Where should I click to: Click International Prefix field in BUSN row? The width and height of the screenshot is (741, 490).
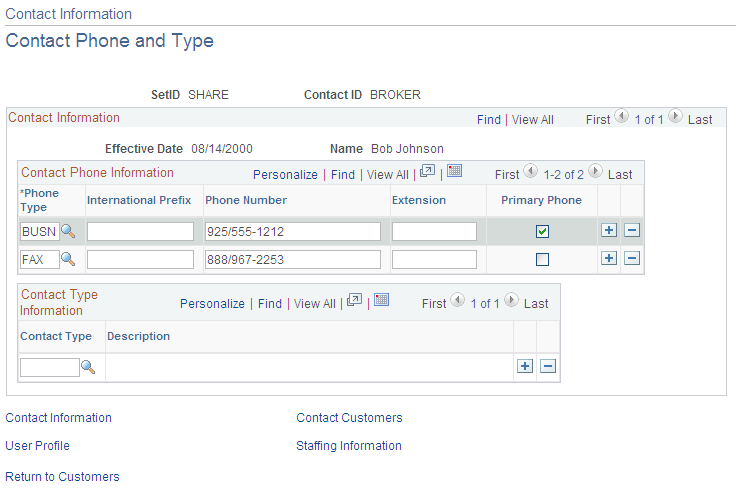[140, 232]
